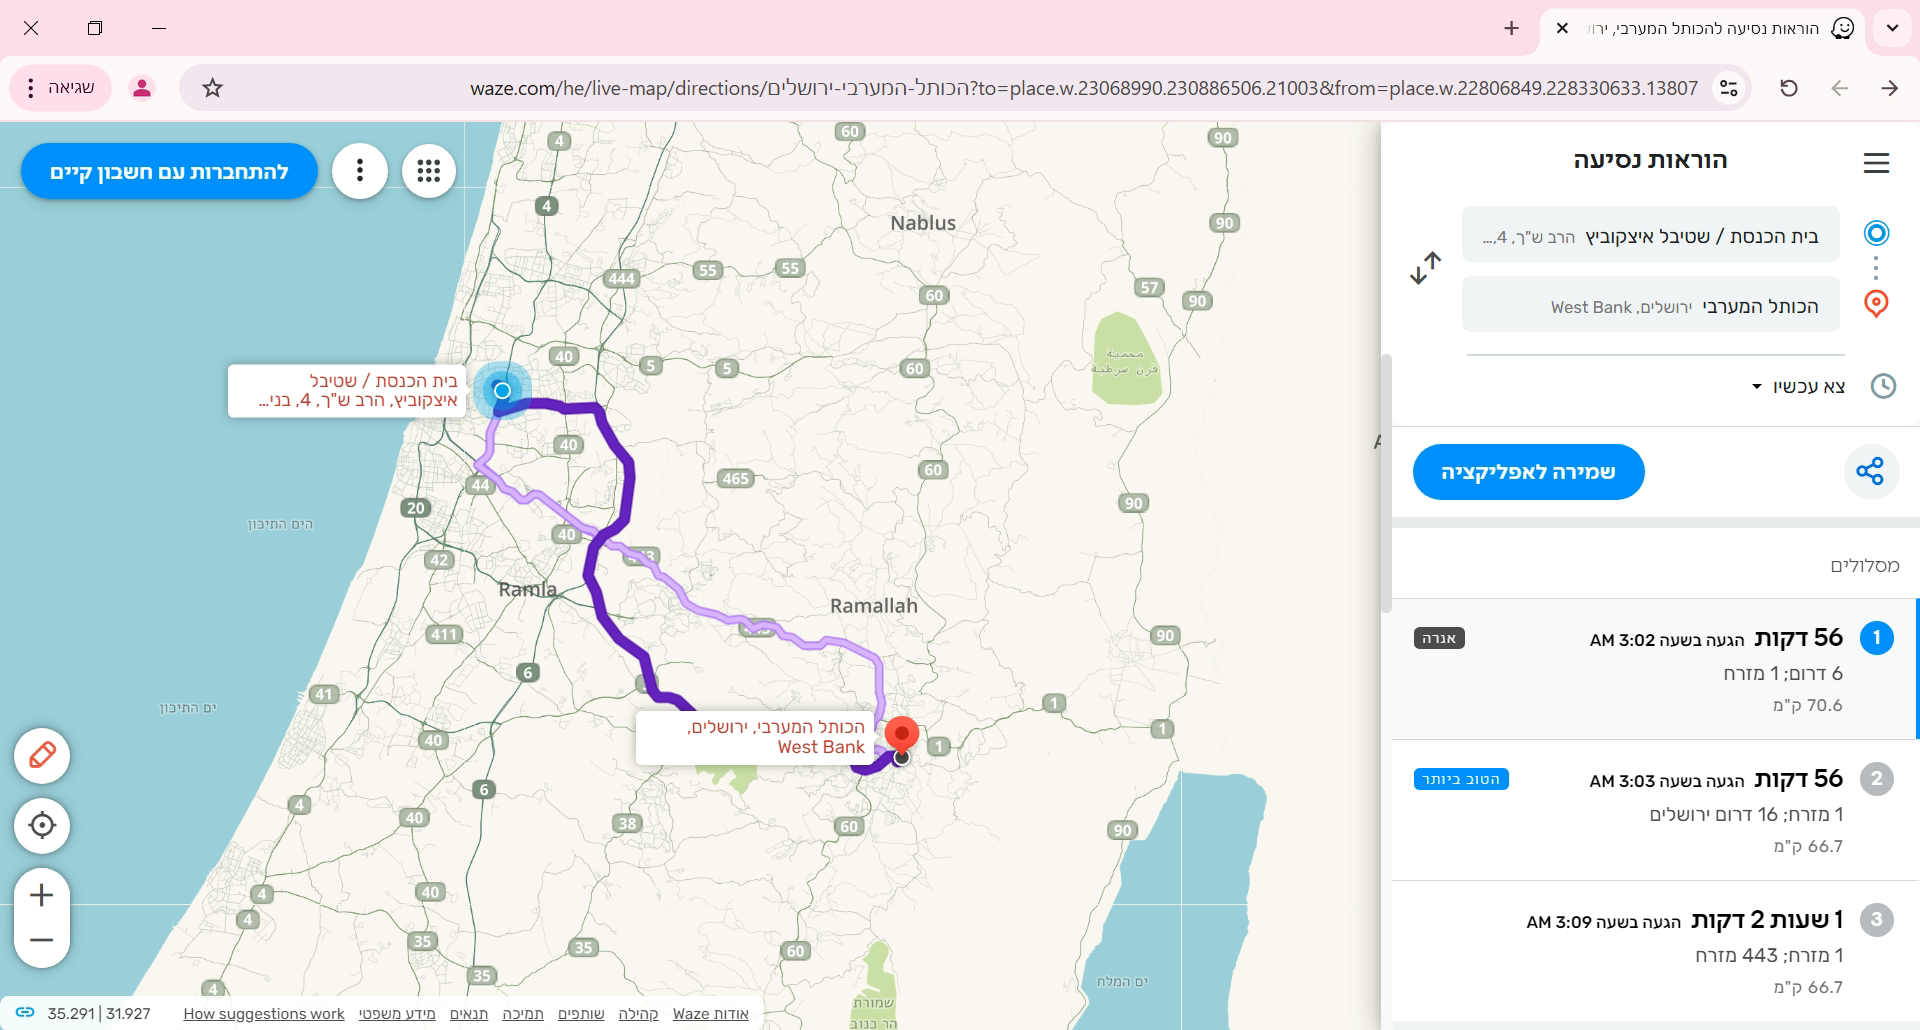1920x1030 pixels.
Task: Go back to the previous page
Action: coord(1889,88)
